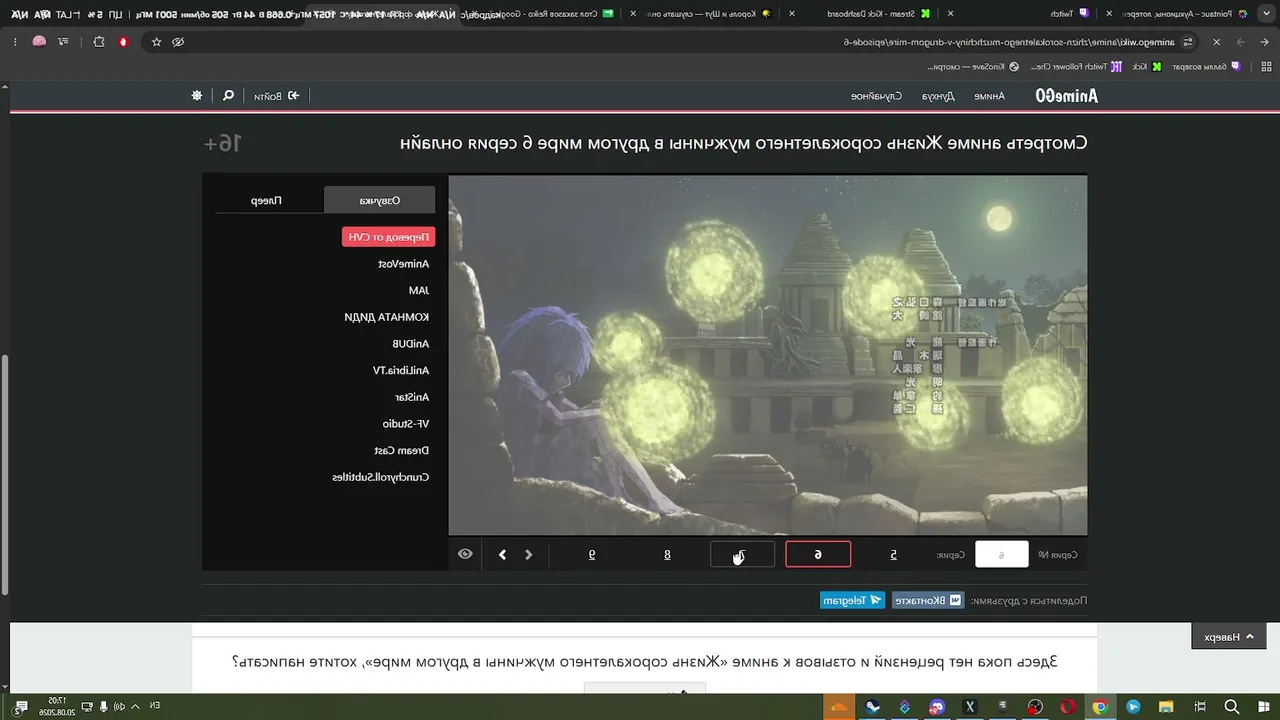
Task: Toggle the watched eye icon under player
Action: coord(465,554)
